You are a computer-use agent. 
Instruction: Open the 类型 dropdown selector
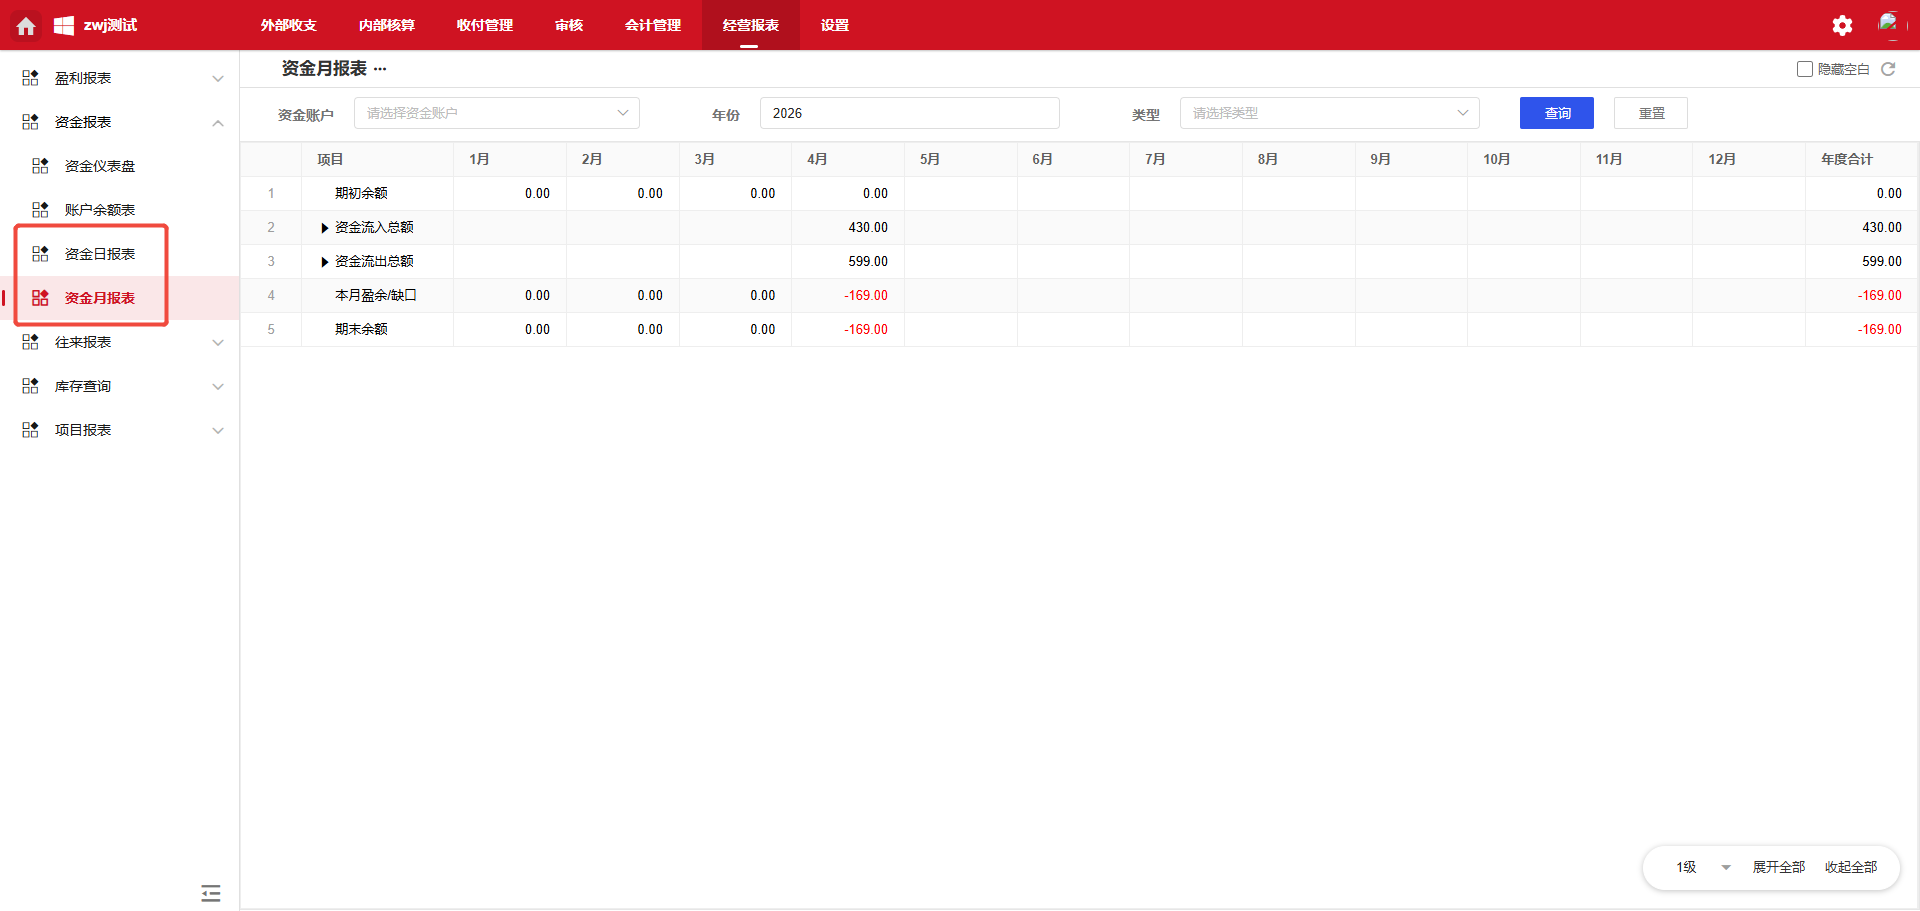click(1328, 113)
